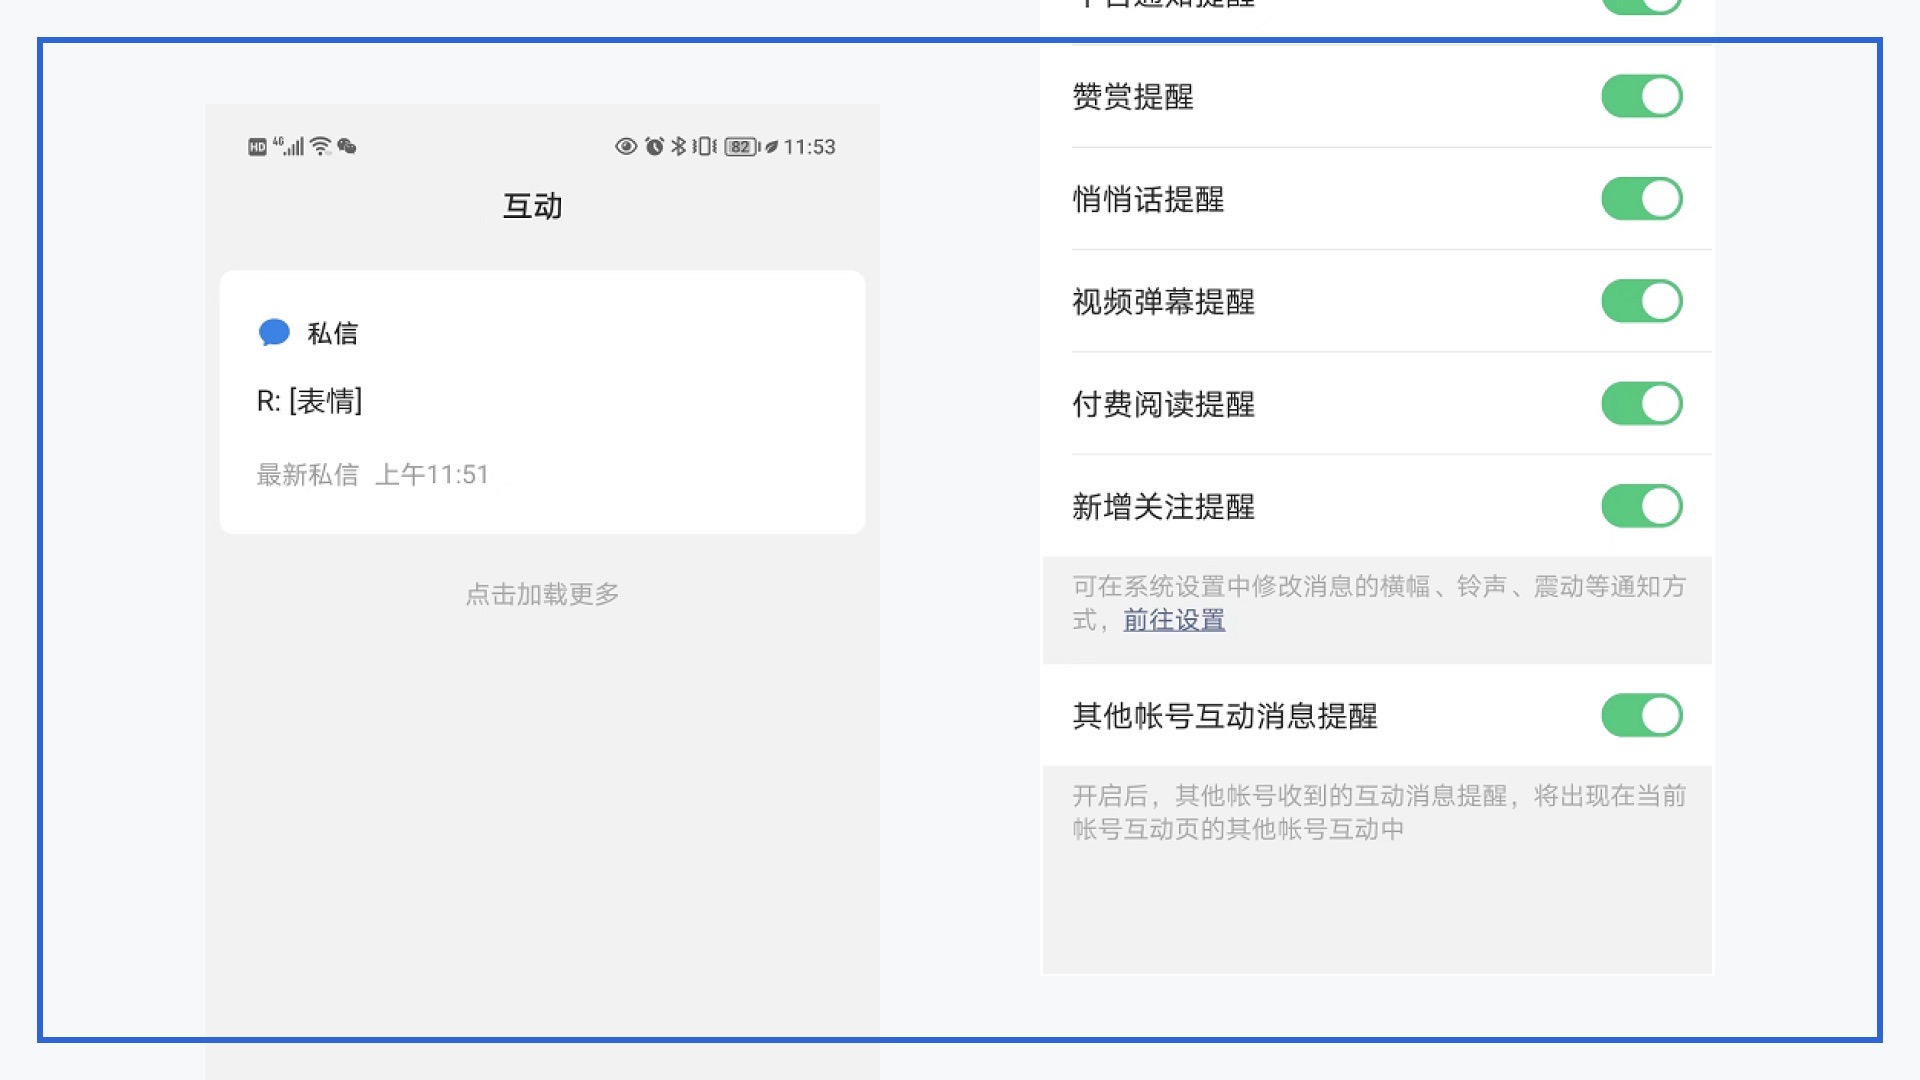Turn off 其他帐号互动消息提醒
The image size is (1920, 1080).
[1641, 715]
